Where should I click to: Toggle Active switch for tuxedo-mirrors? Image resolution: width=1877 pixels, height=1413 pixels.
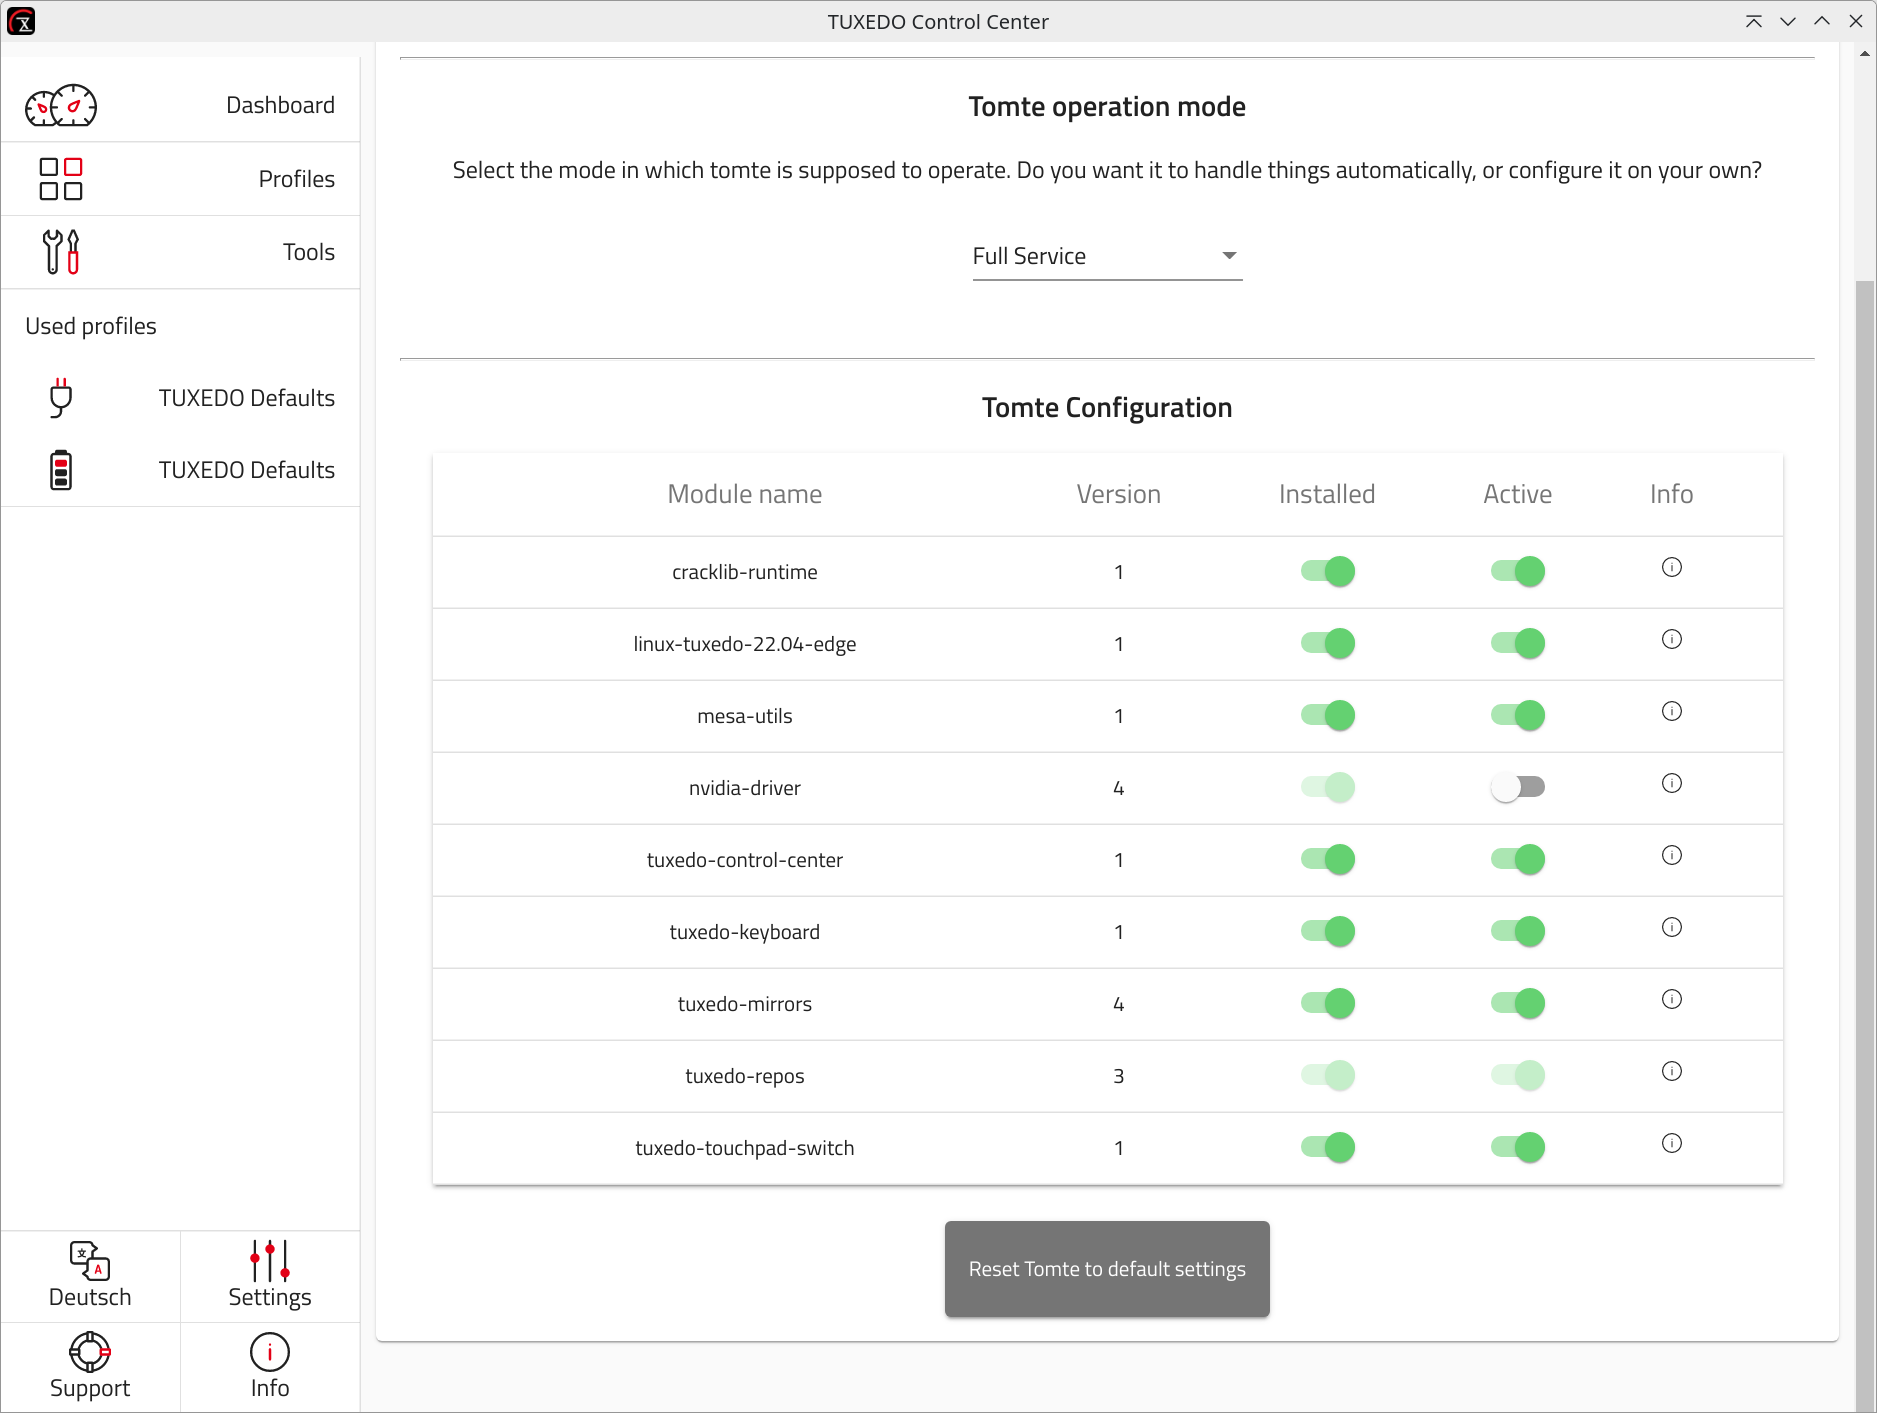[x=1518, y=1003]
